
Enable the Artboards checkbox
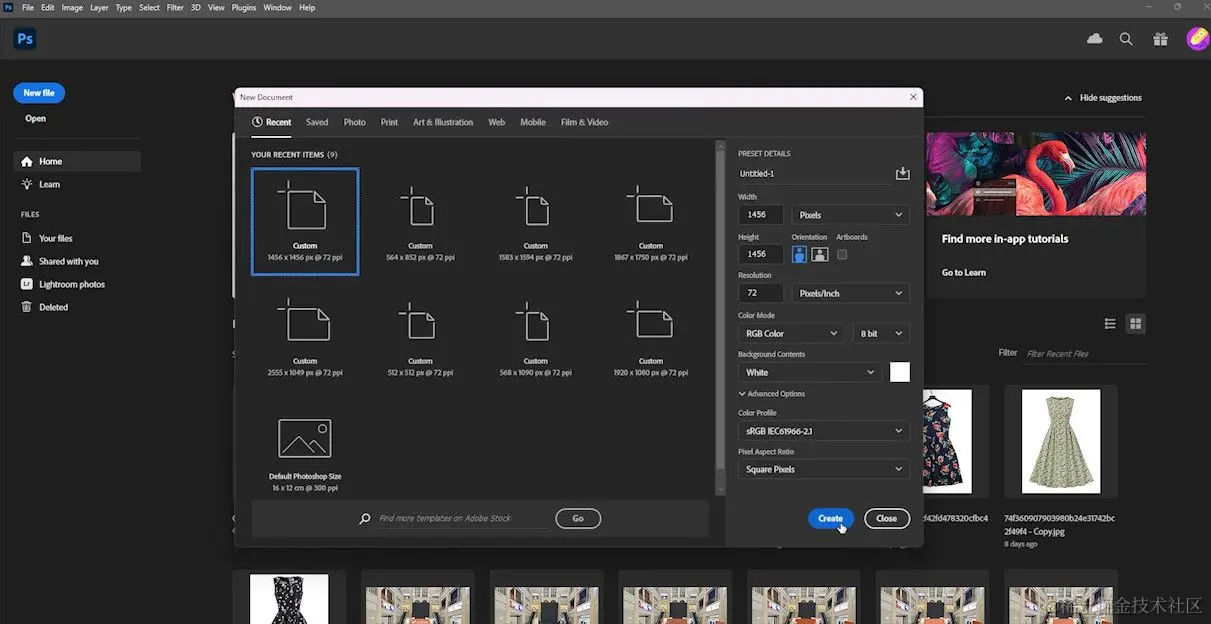(842, 254)
